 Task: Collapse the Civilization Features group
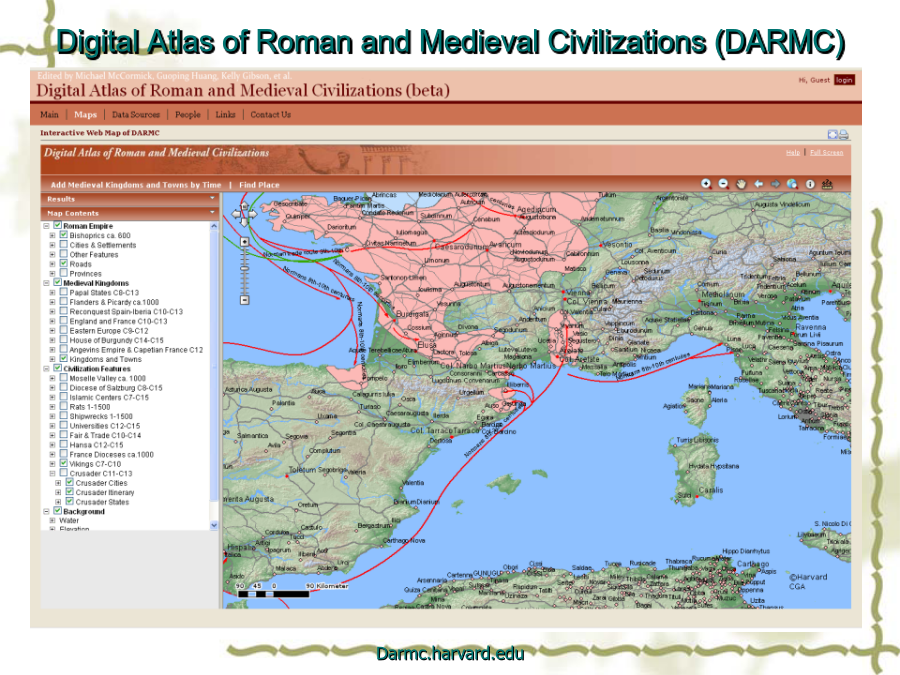point(46,368)
